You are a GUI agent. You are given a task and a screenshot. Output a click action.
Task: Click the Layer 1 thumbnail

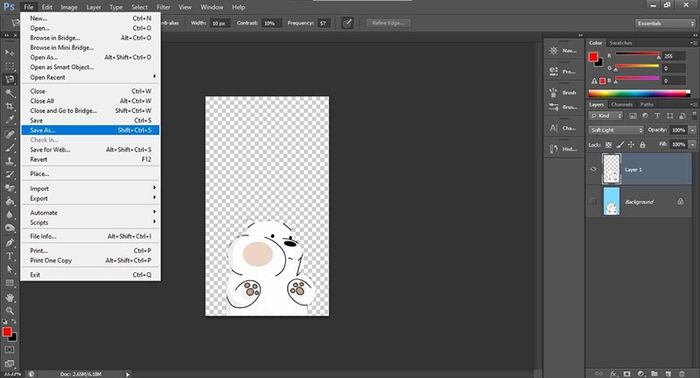tap(611, 169)
